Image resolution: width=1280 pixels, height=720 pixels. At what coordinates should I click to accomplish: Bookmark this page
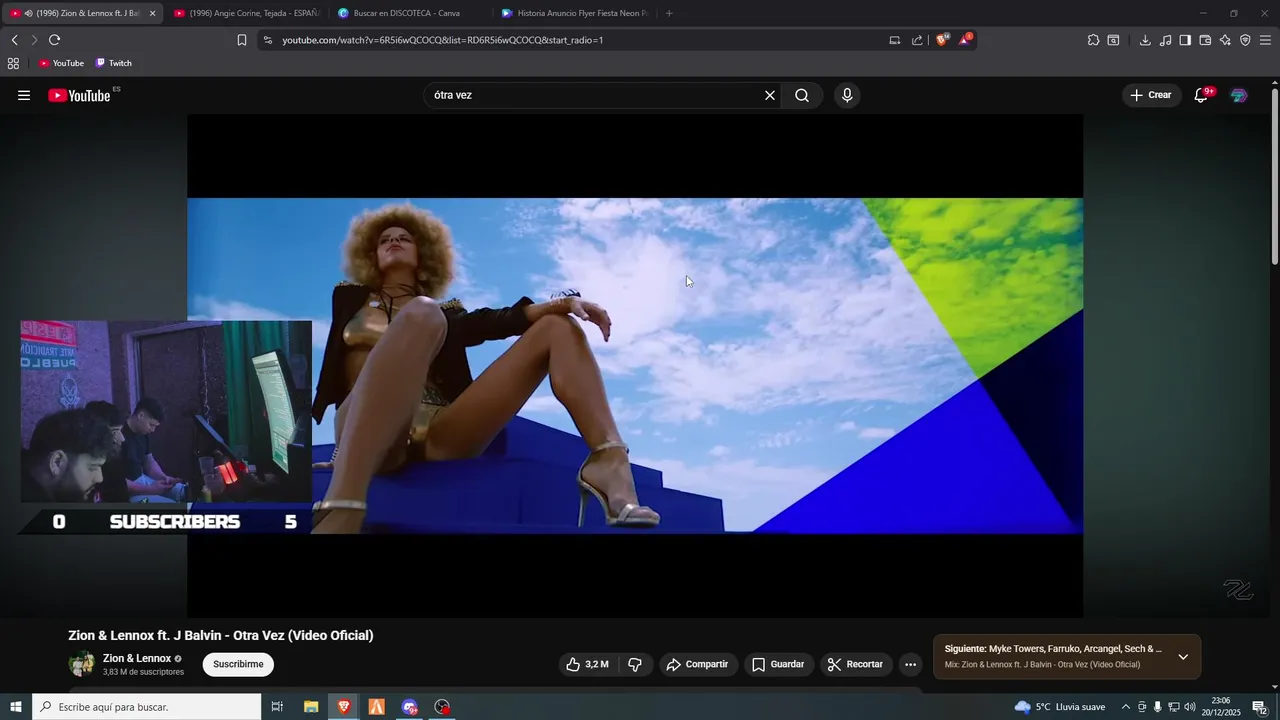point(242,40)
